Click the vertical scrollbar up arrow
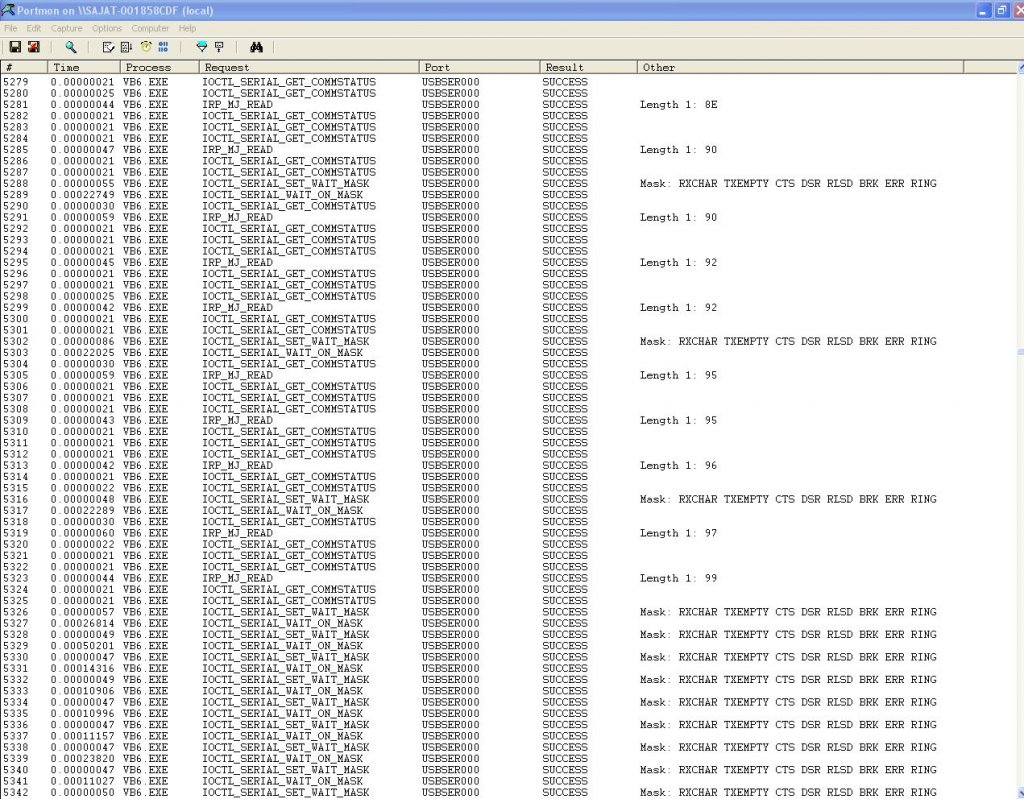Image resolution: width=1024 pixels, height=799 pixels. [1021, 67]
